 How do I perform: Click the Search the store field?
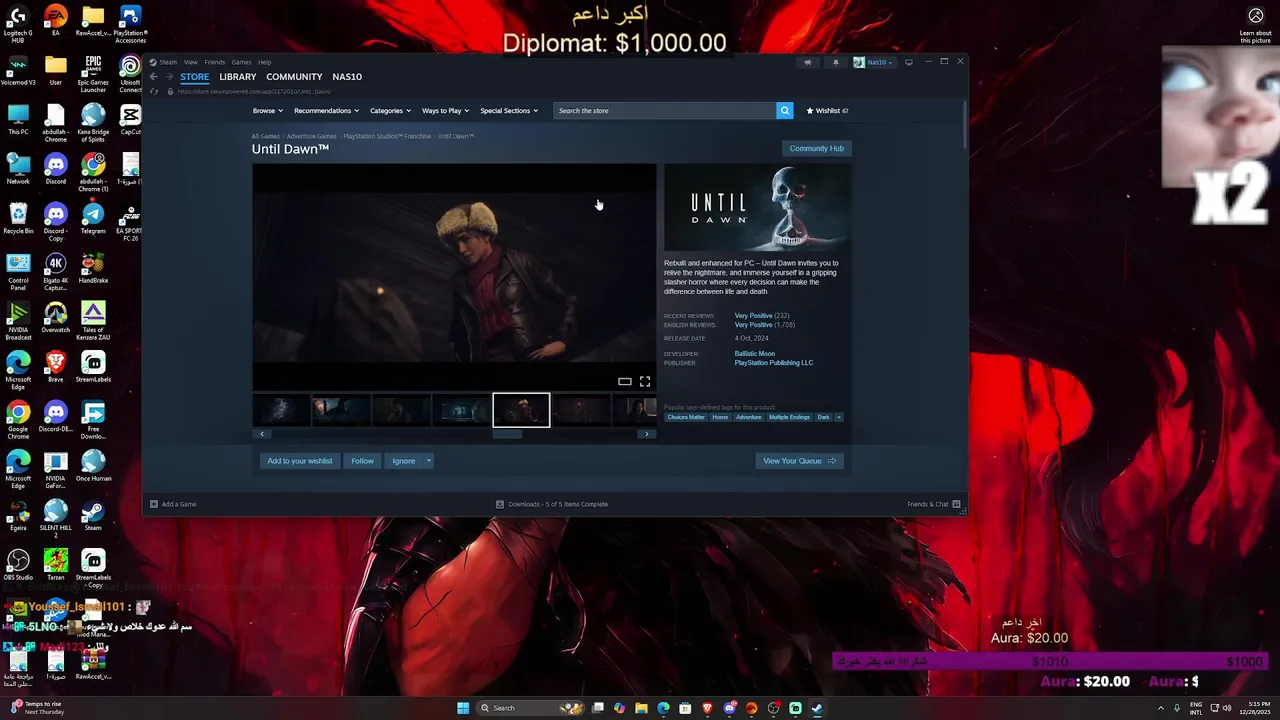[x=665, y=111]
